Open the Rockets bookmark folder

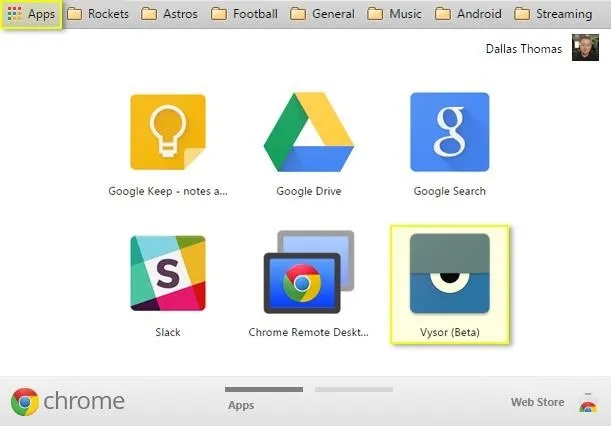98,14
